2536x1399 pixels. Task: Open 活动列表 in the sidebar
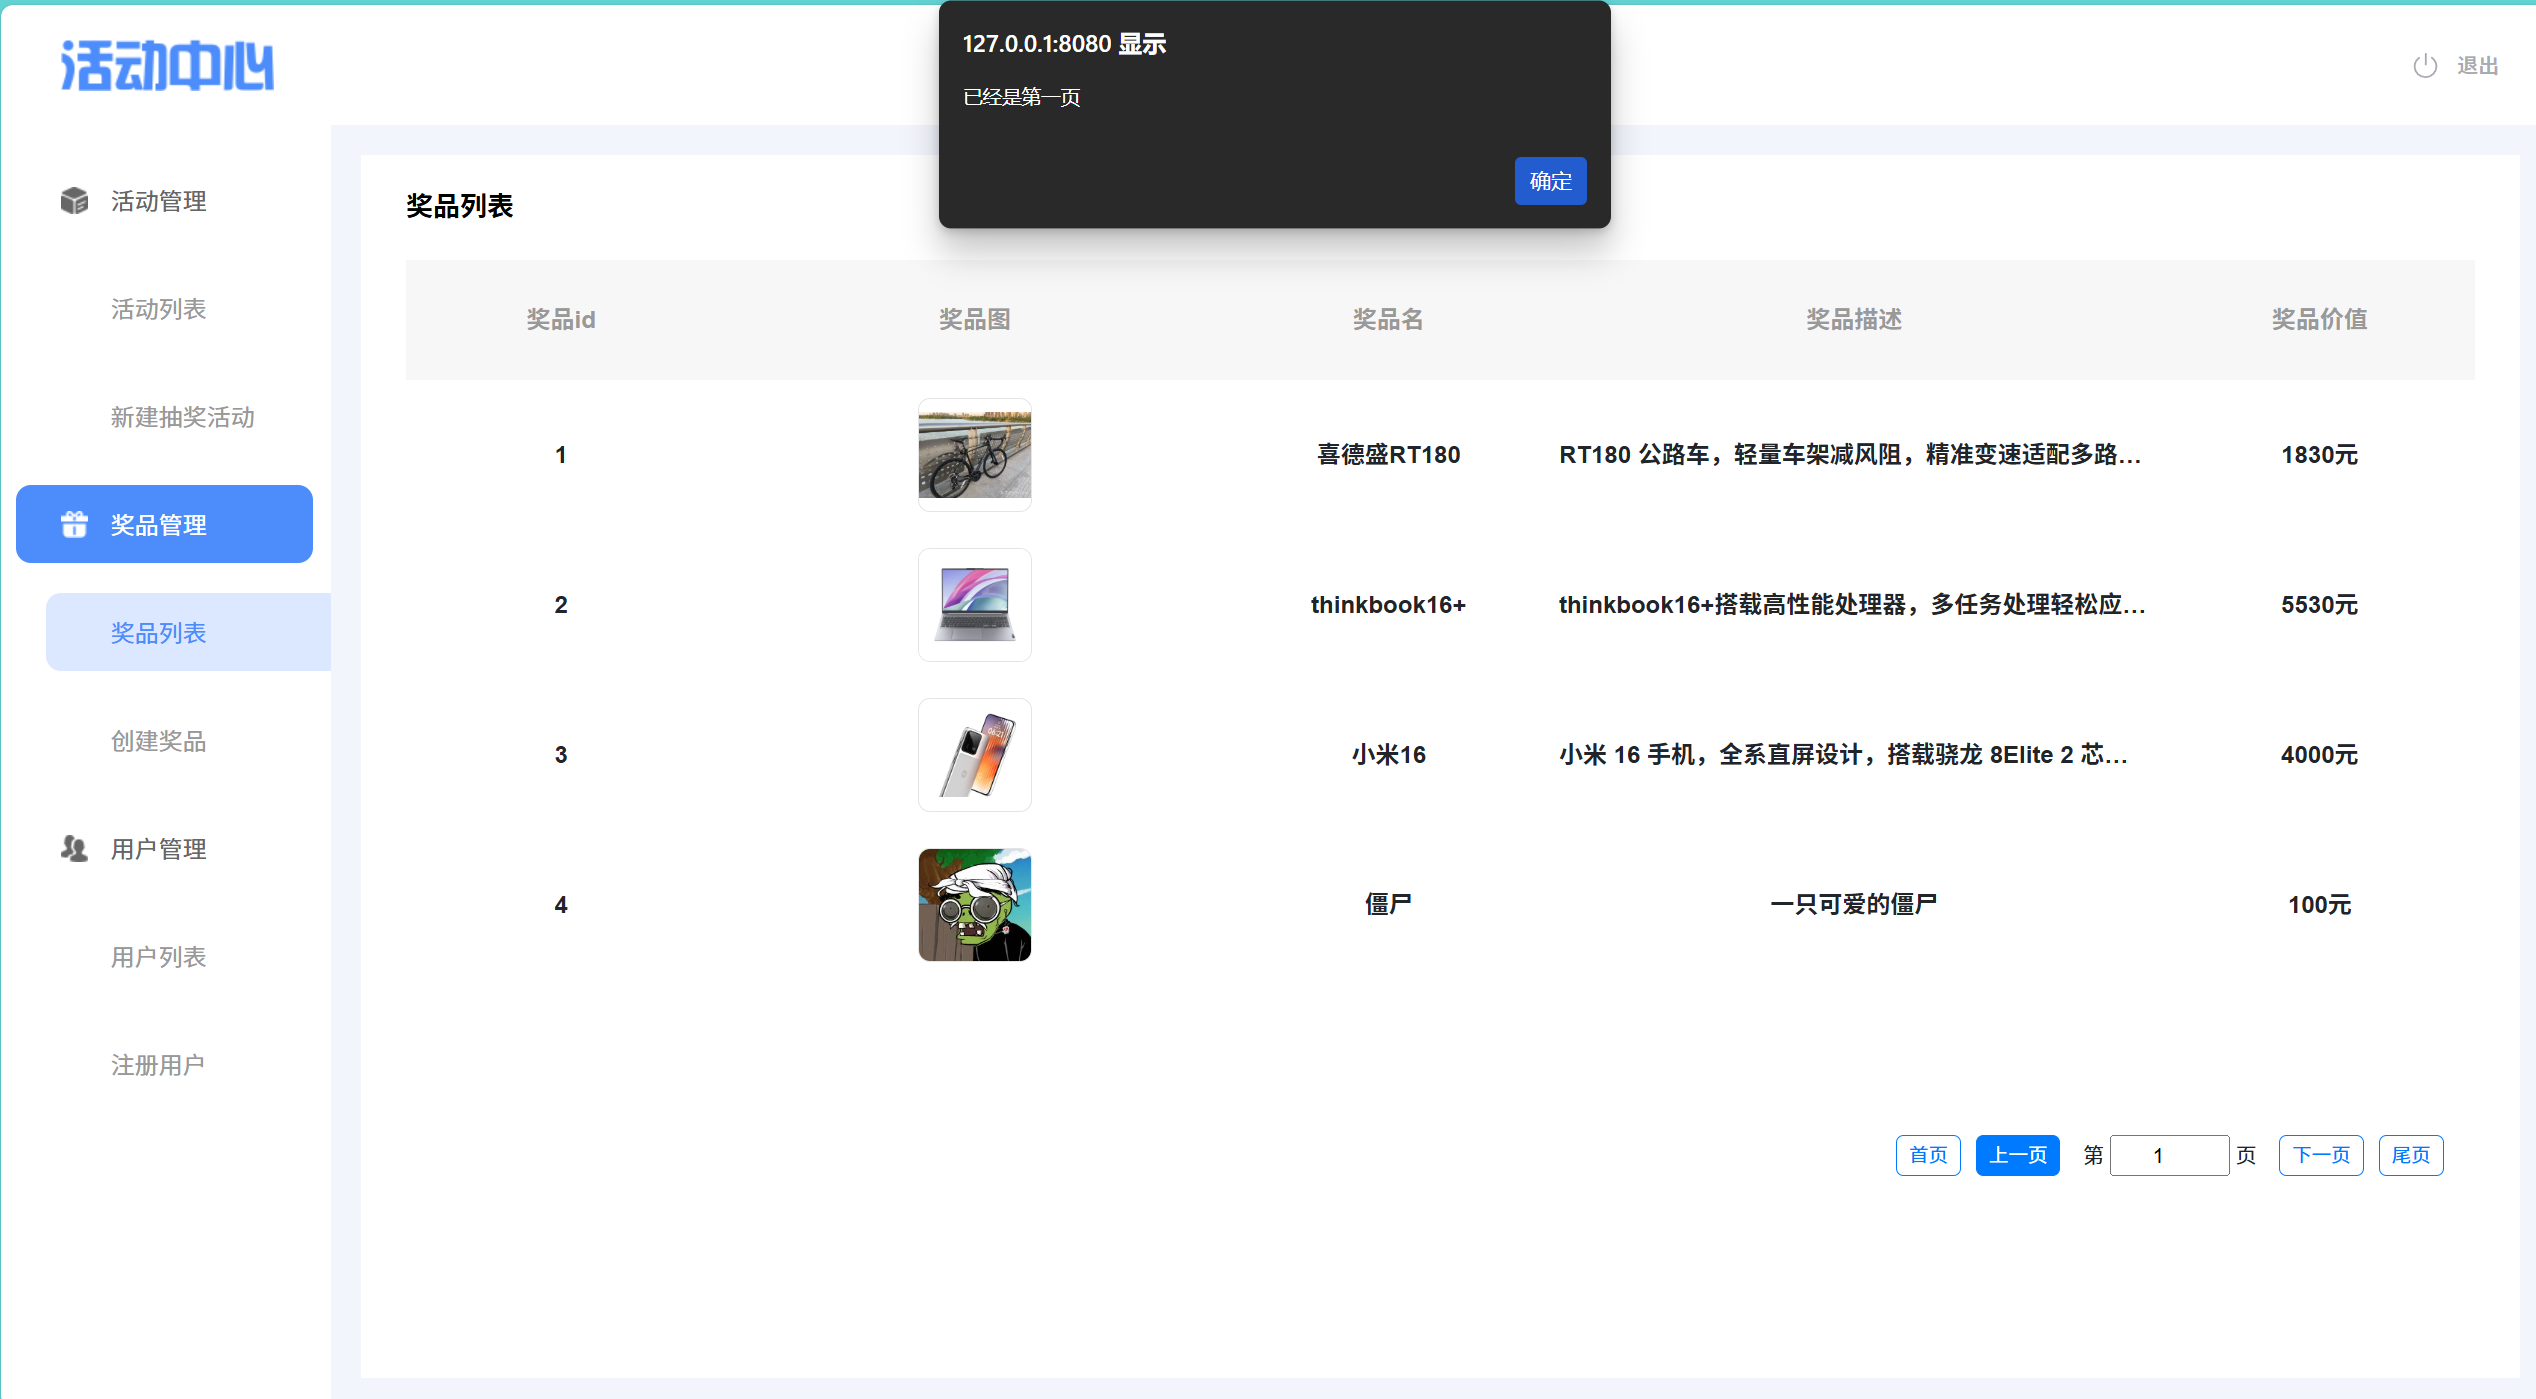(x=158, y=309)
